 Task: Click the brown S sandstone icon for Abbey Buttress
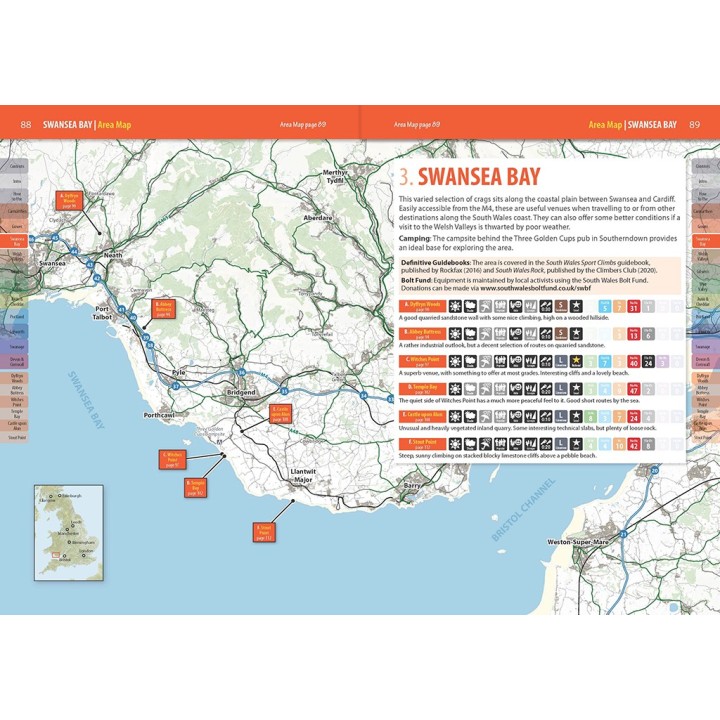561,334
